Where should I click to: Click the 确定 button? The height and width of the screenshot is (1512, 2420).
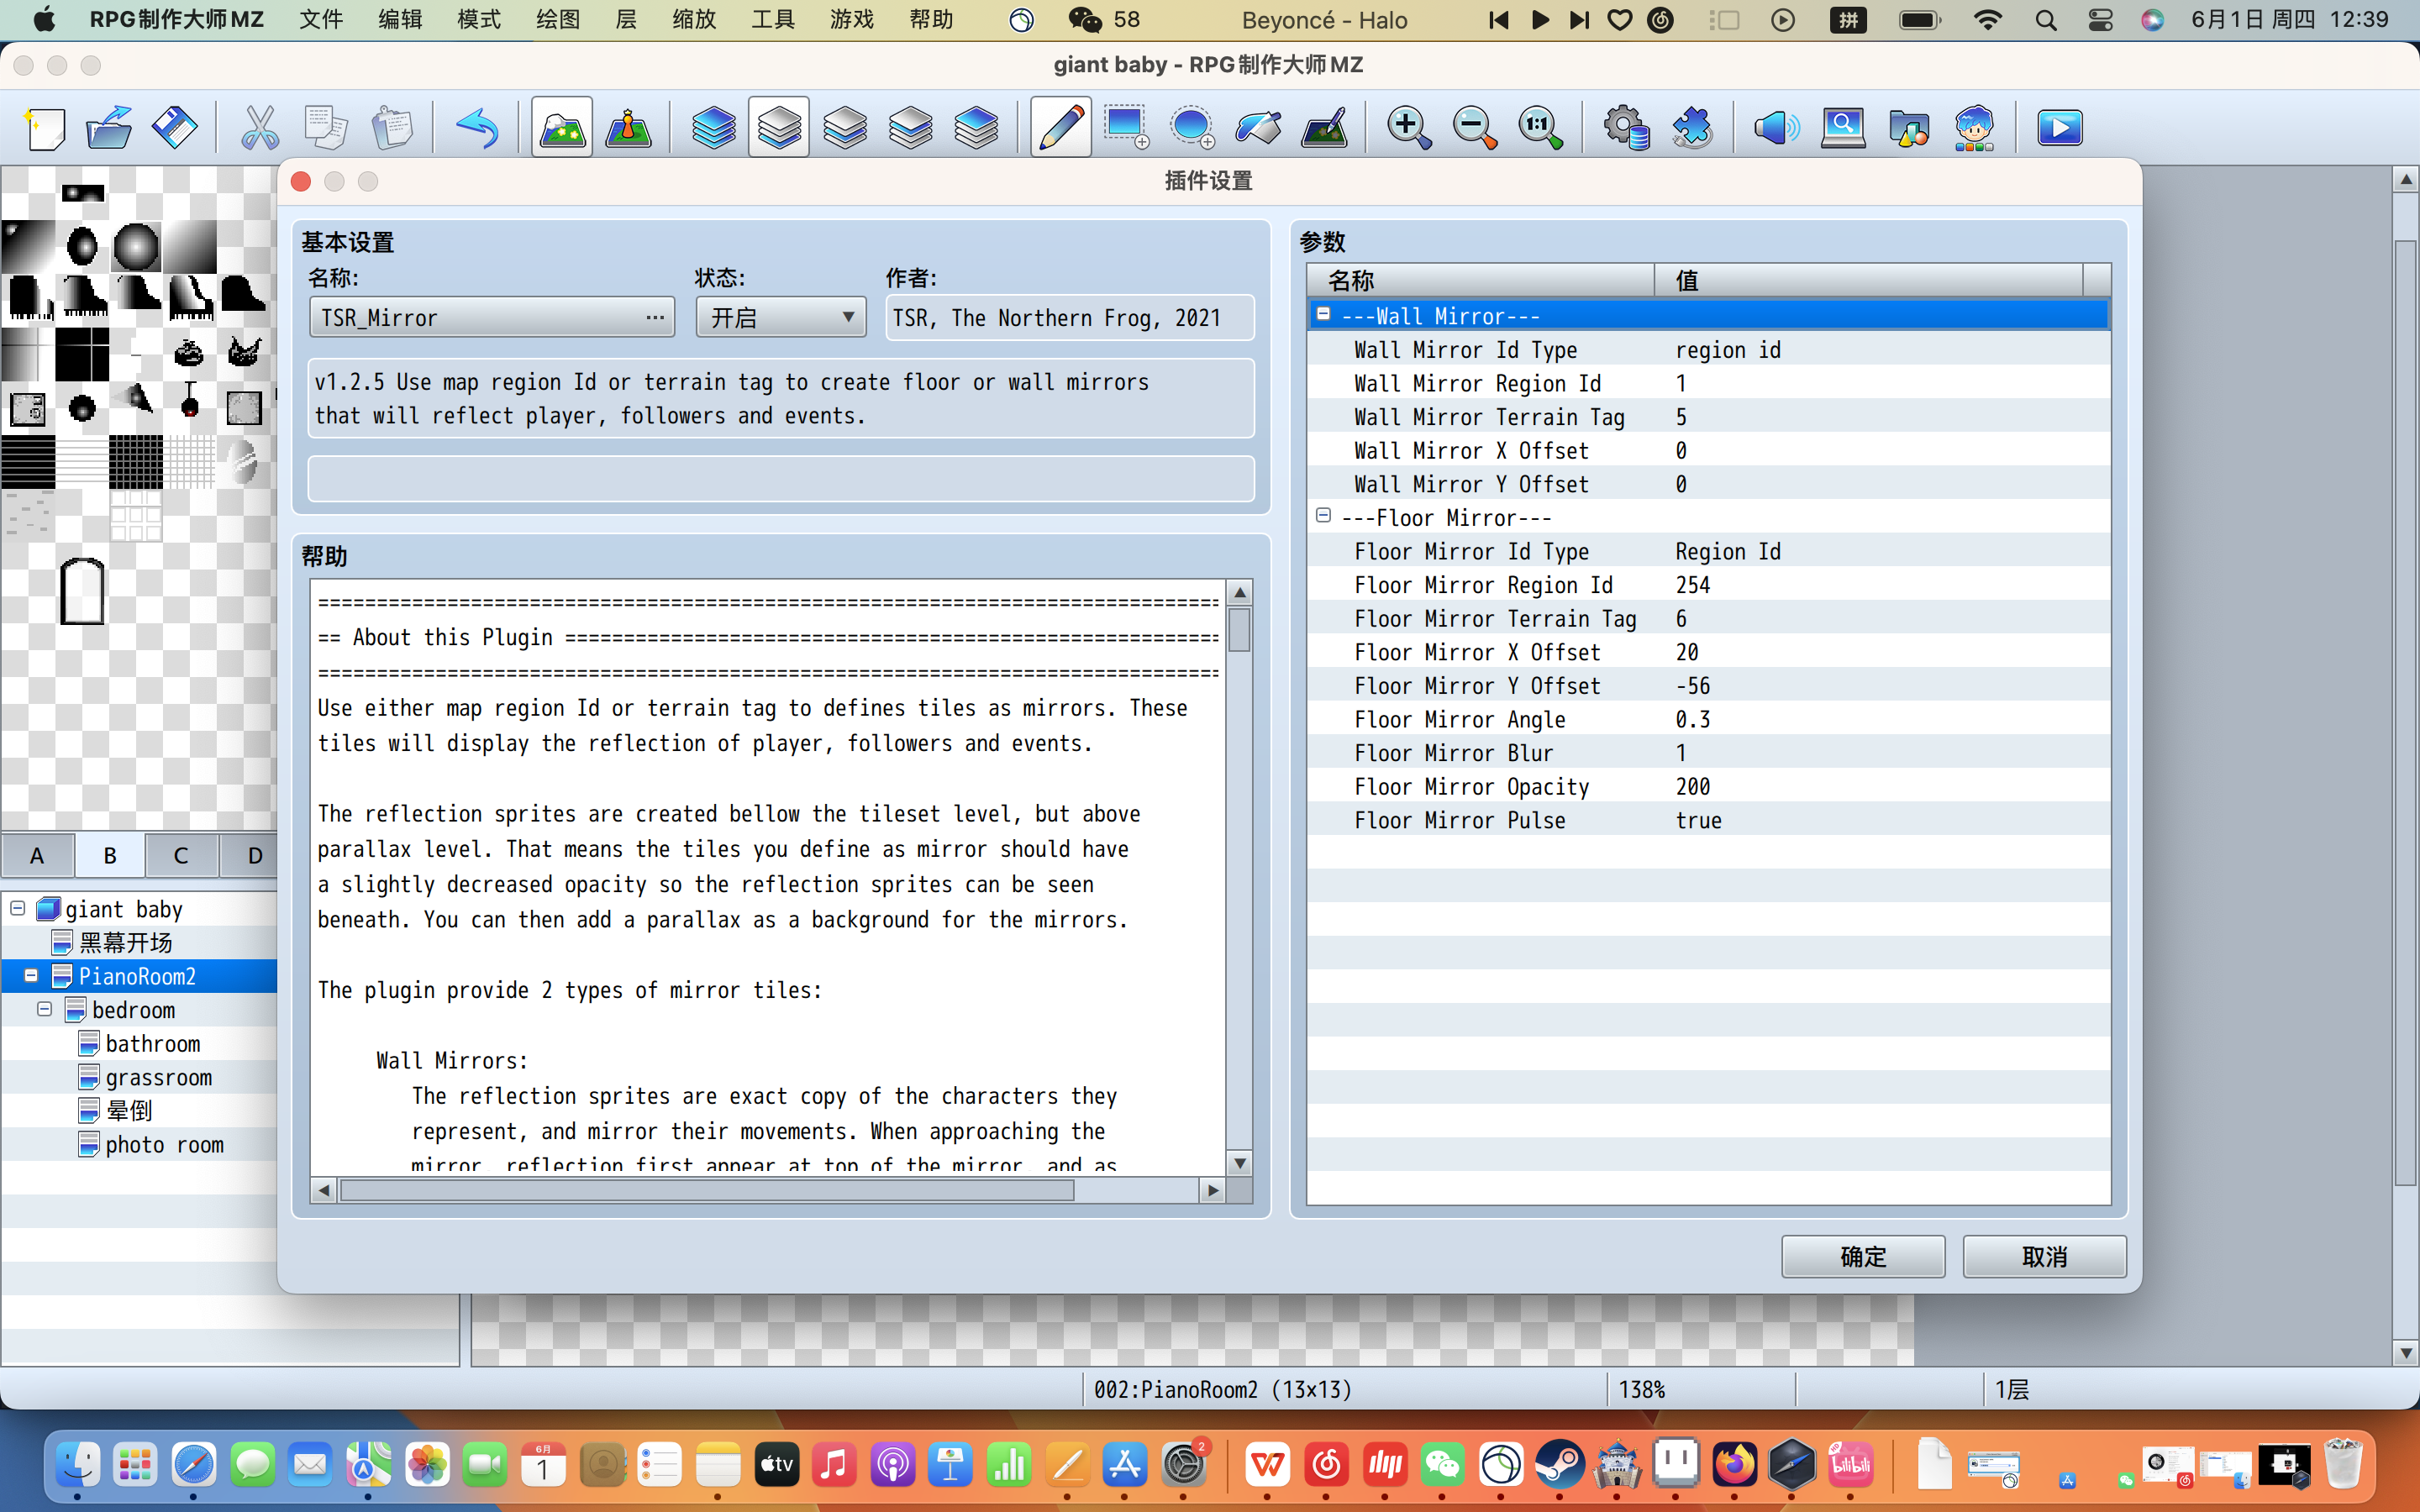point(1863,1257)
